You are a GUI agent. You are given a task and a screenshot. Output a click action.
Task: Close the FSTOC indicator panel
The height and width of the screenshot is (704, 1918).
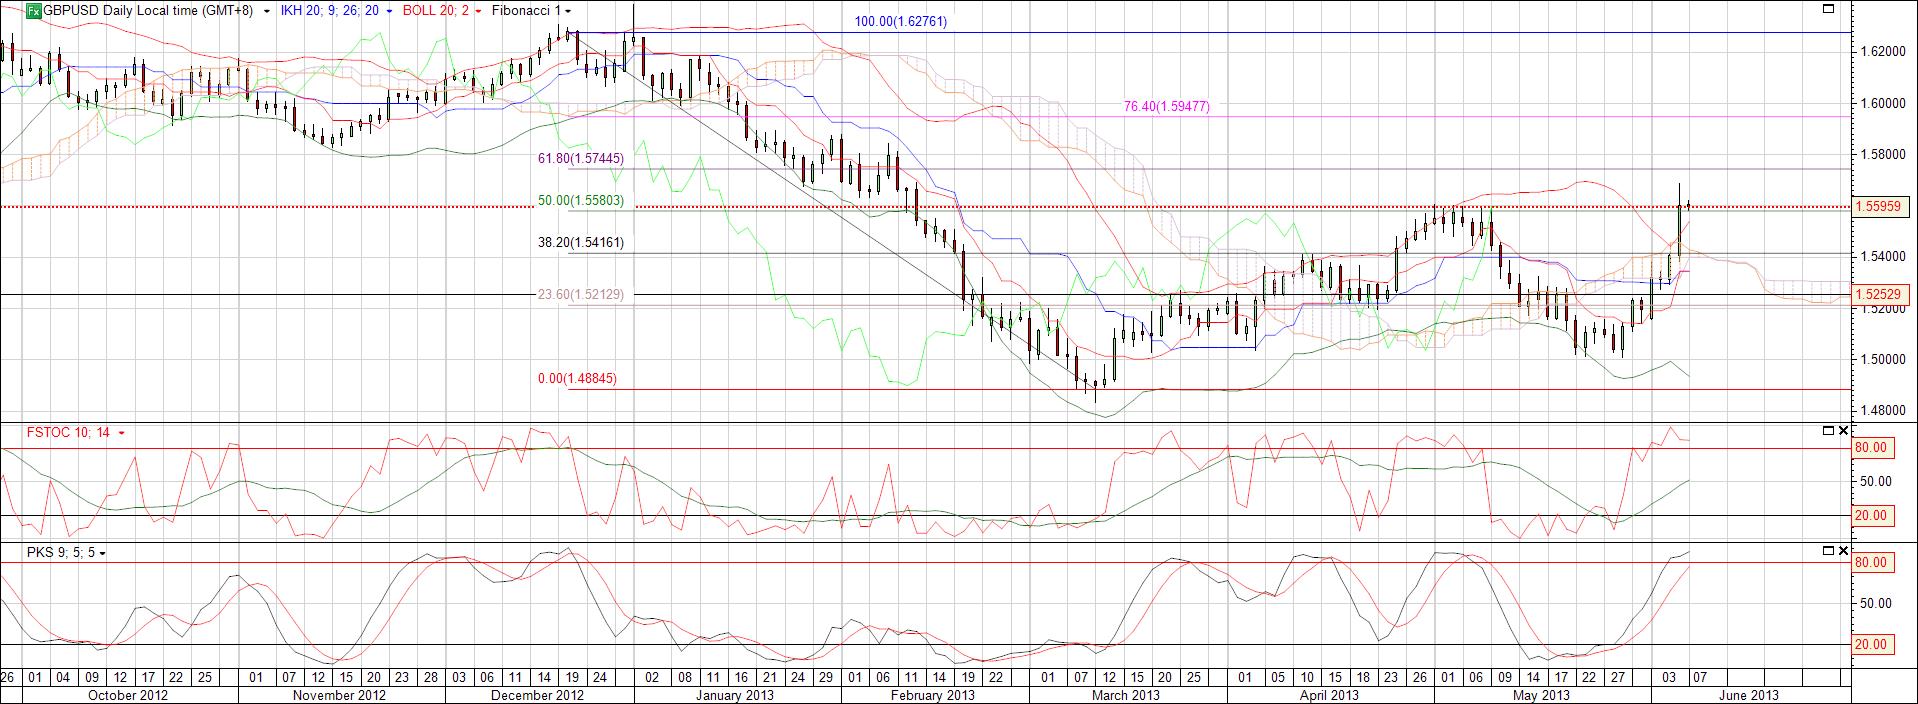coord(1843,431)
